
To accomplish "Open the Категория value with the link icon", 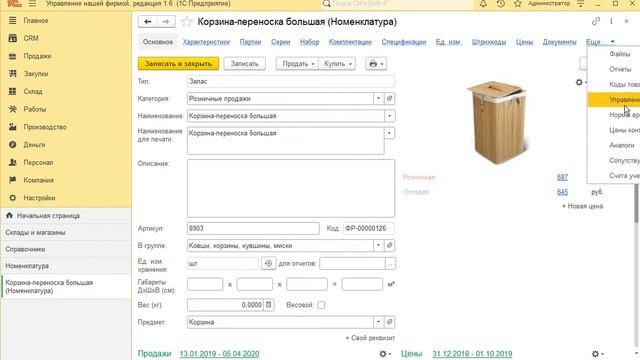I will (389, 98).
